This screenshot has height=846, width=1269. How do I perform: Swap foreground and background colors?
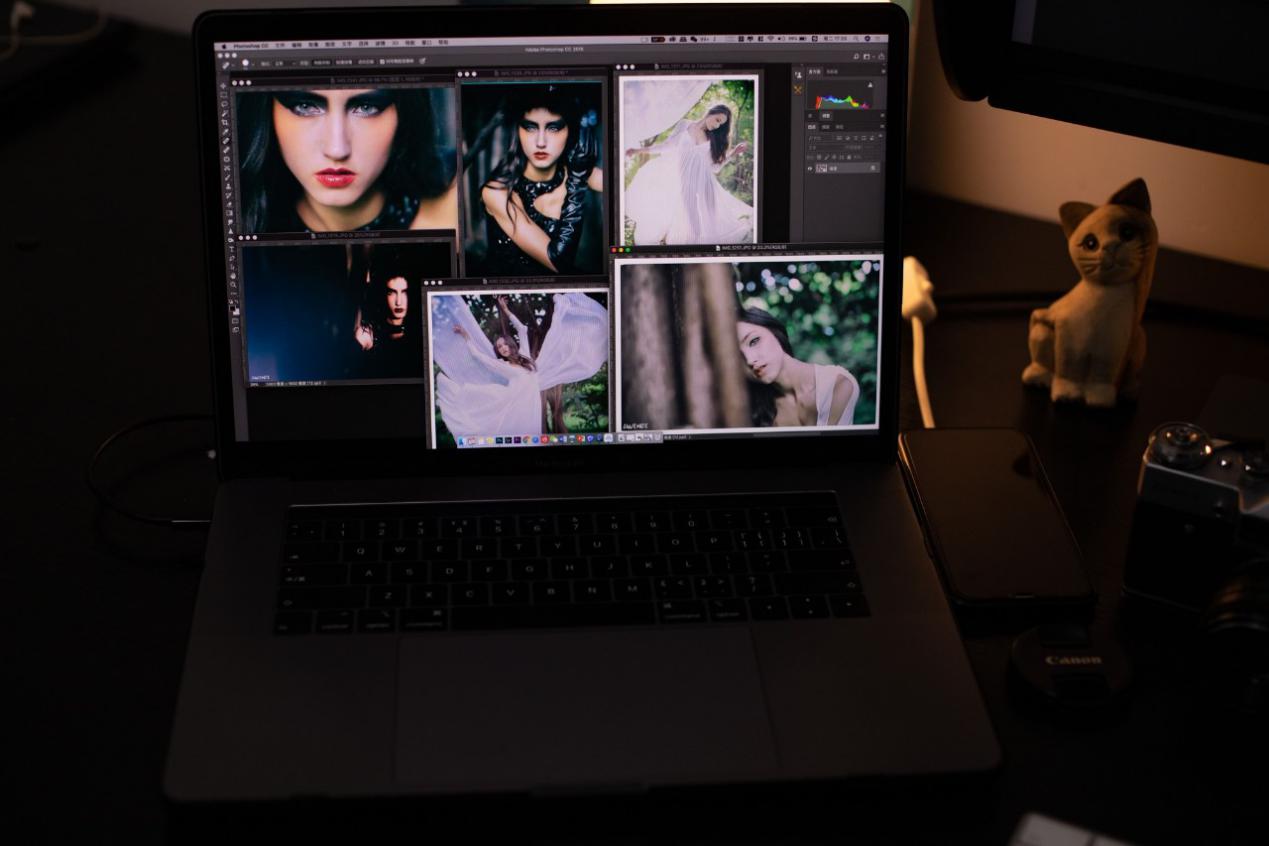tap(236, 301)
